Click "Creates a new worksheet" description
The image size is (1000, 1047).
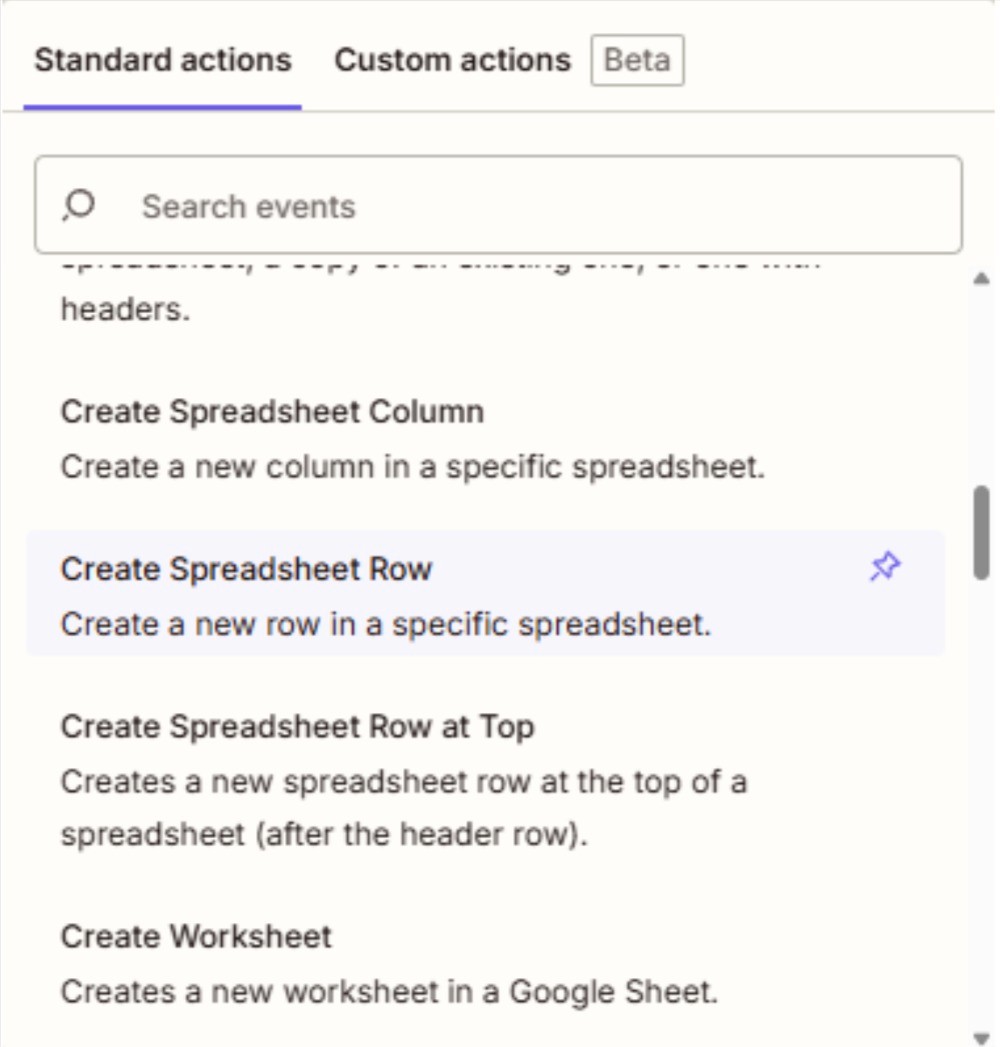[389, 992]
